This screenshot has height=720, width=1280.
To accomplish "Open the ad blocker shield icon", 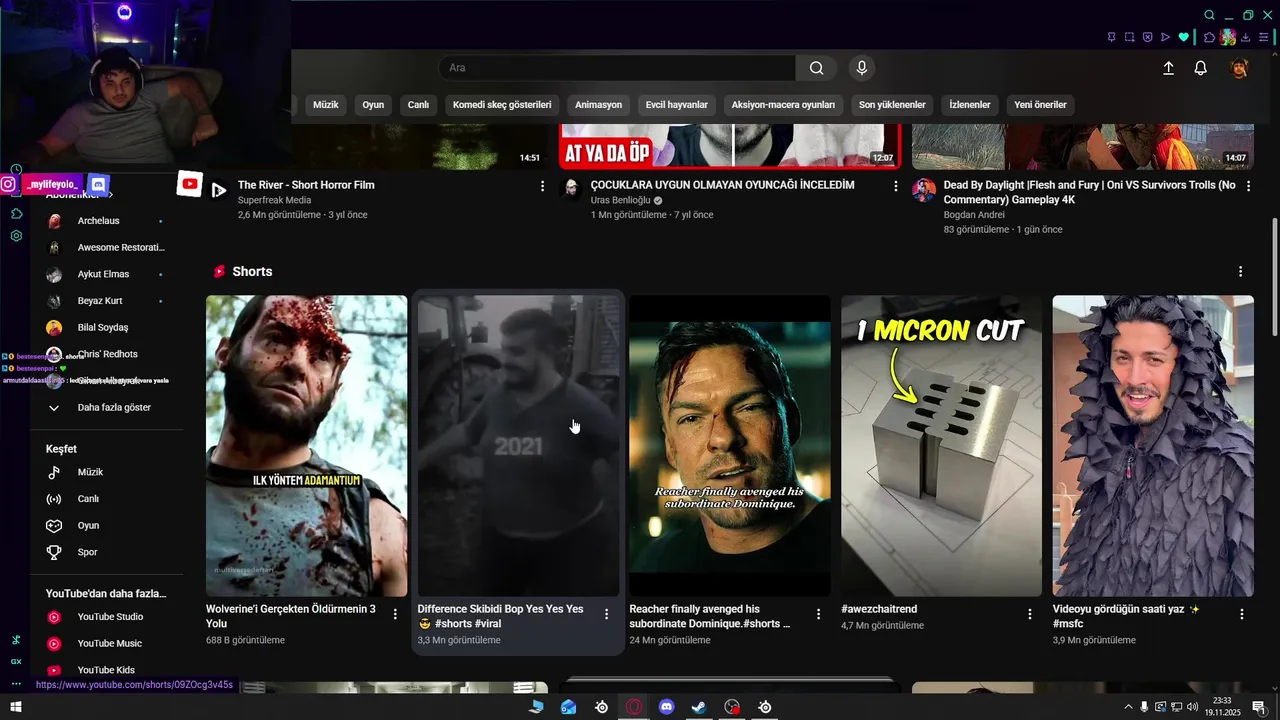I will 1148,37.
